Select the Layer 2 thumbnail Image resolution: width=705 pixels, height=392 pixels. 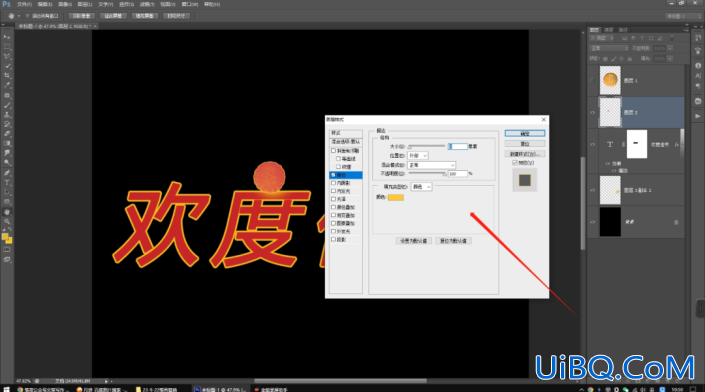tap(610, 112)
